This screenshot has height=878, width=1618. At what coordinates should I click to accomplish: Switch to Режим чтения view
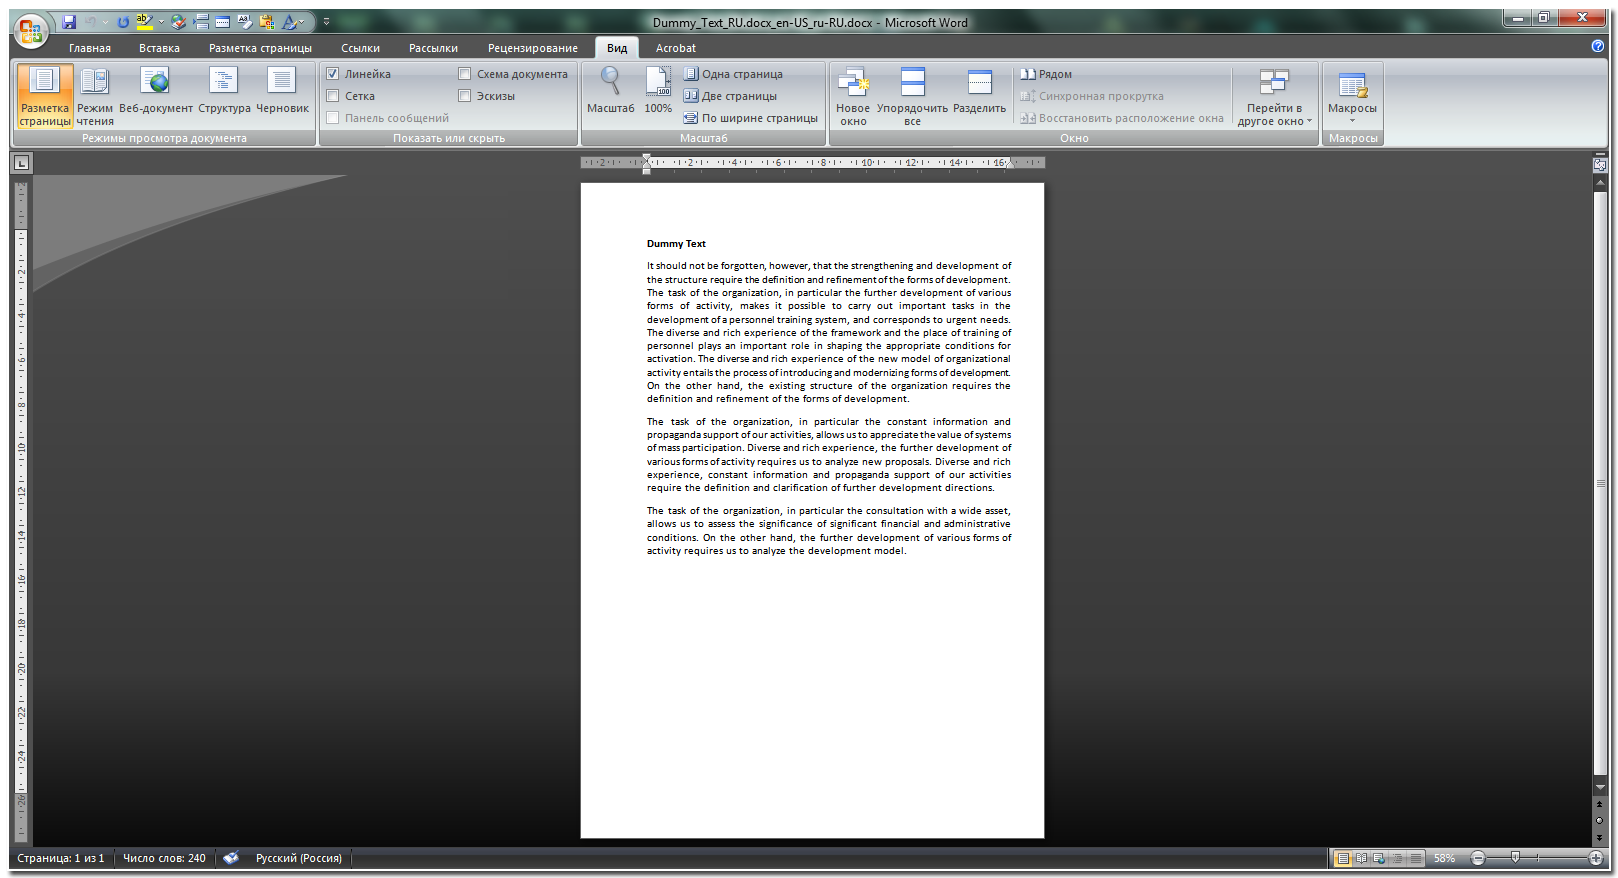click(95, 96)
